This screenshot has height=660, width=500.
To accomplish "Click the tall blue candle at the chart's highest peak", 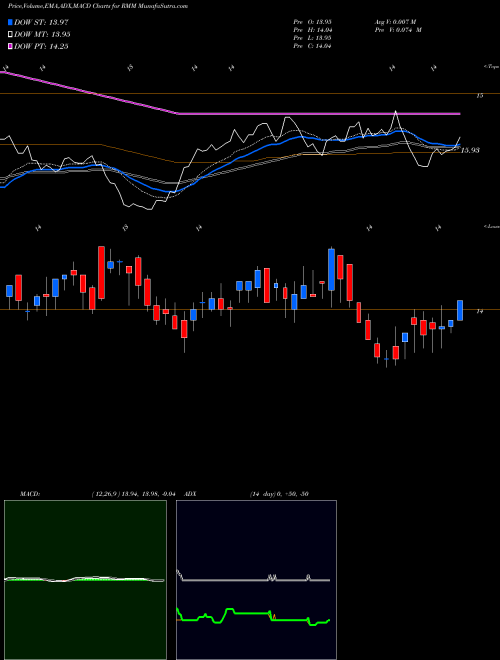I will [332, 269].
